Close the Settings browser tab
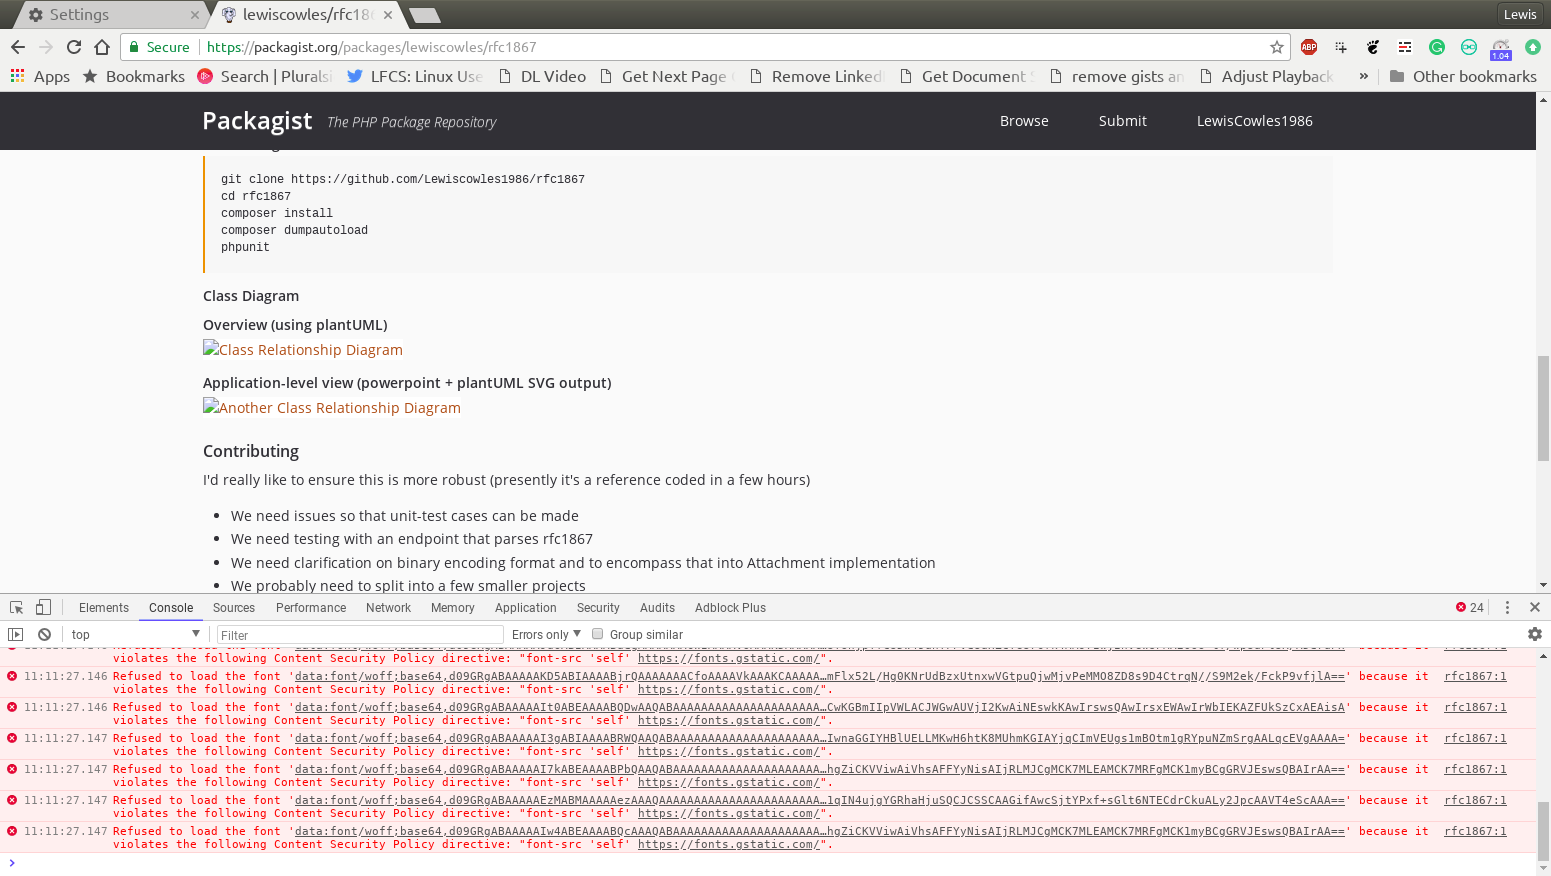This screenshot has height=876, width=1551. click(195, 15)
